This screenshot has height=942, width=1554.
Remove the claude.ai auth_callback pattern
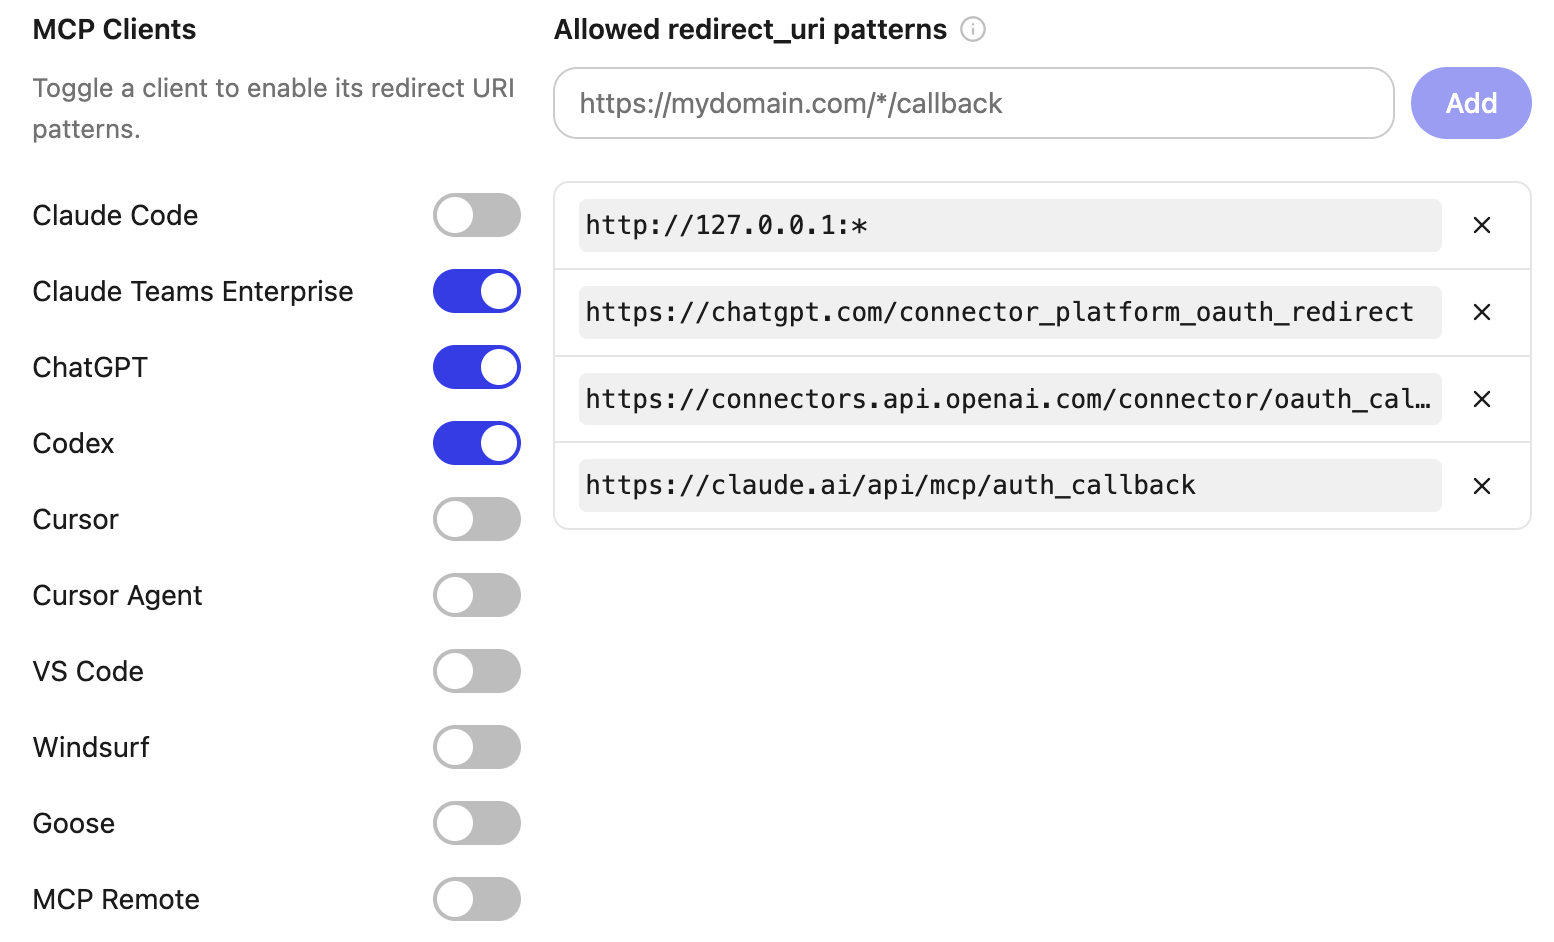(1481, 486)
